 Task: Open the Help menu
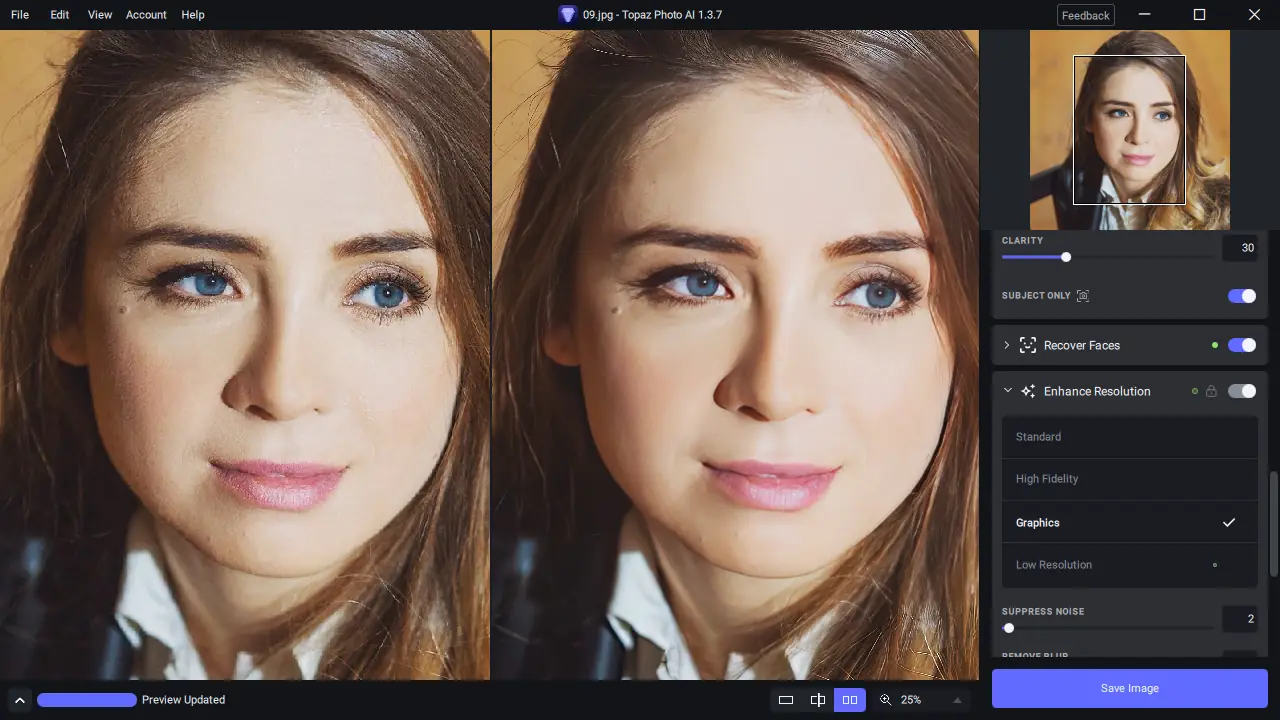pos(193,15)
